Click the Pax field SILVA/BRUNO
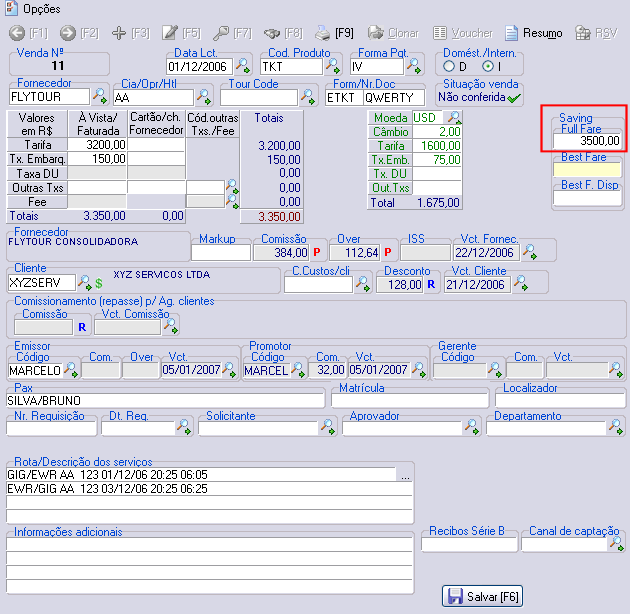Image resolution: width=630 pixels, height=614 pixels. tap(165, 401)
